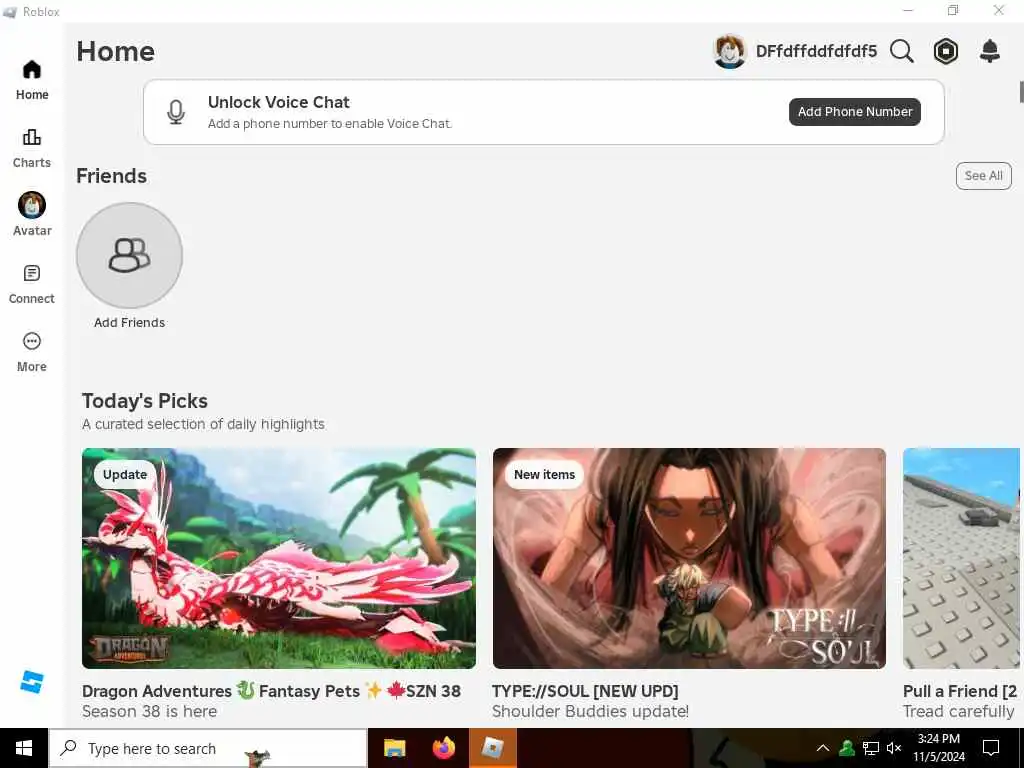Click the Unlock Voice Chat heading

pyautogui.click(x=279, y=102)
